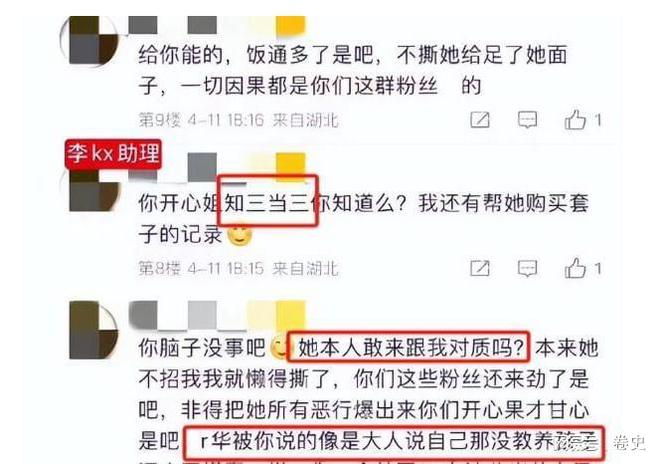Click the emoji after 你脑子没事吧
This screenshot has width=660, height=464.
pyautogui.click(x=279, y=348)
